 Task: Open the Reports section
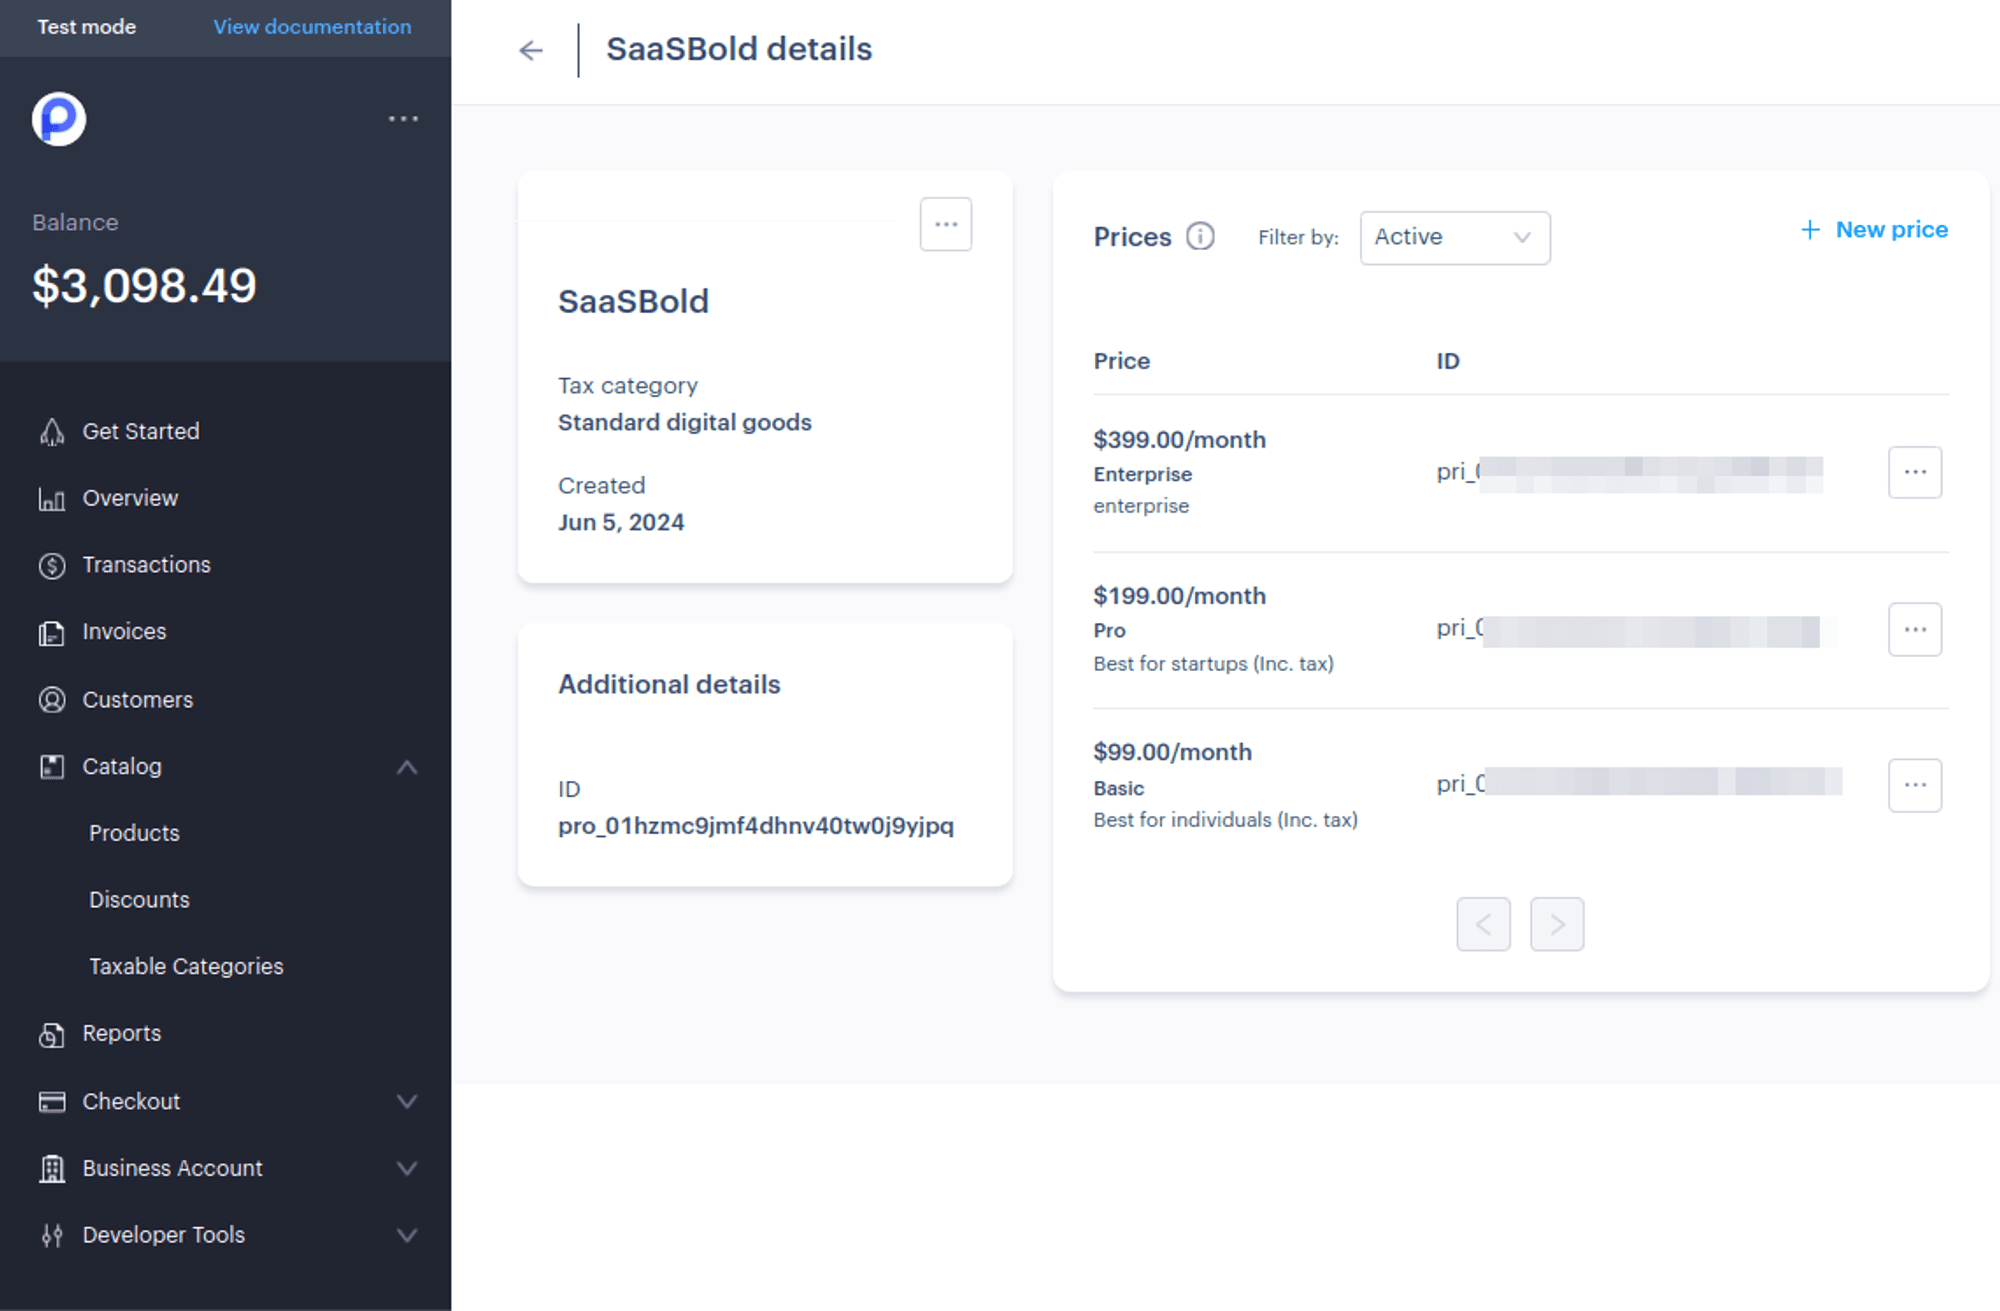coord(123,1033)
